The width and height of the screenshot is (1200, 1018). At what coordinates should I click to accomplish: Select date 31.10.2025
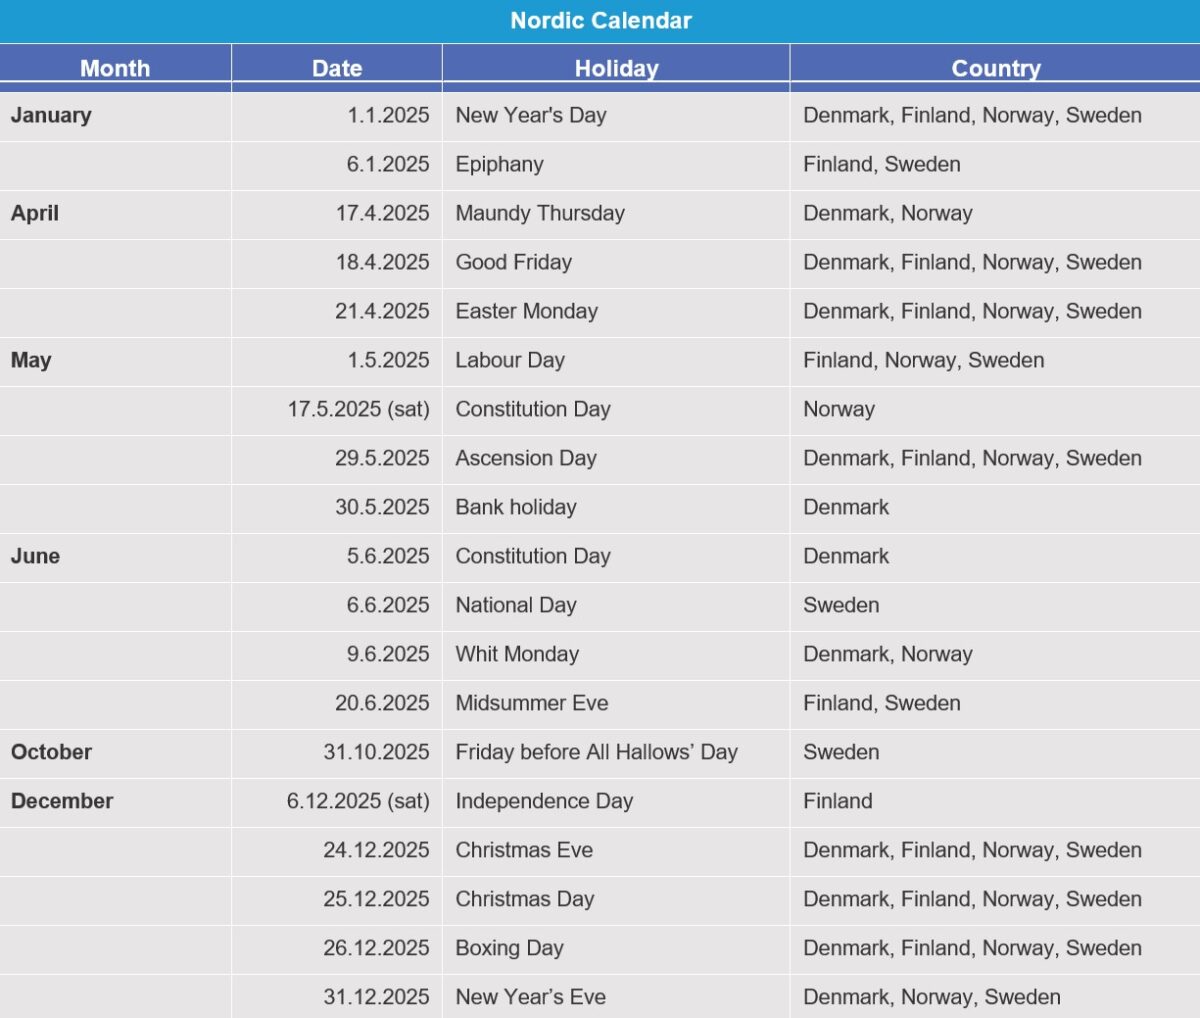(x=376, y=752)
